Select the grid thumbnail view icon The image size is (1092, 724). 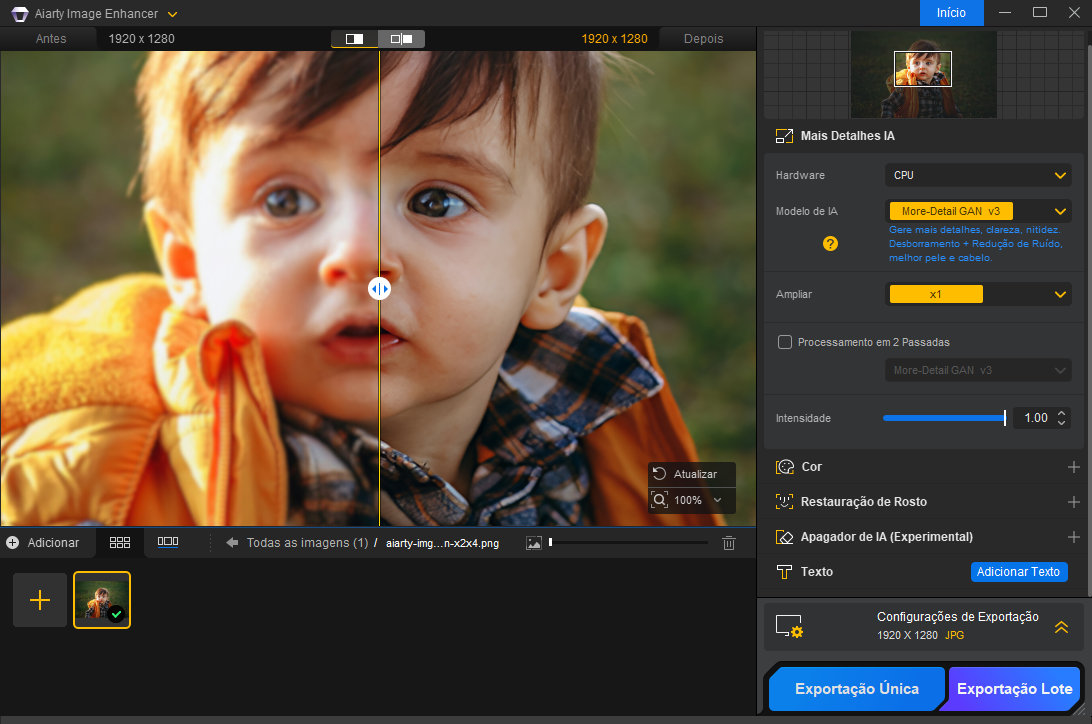(x=120, y=542)
